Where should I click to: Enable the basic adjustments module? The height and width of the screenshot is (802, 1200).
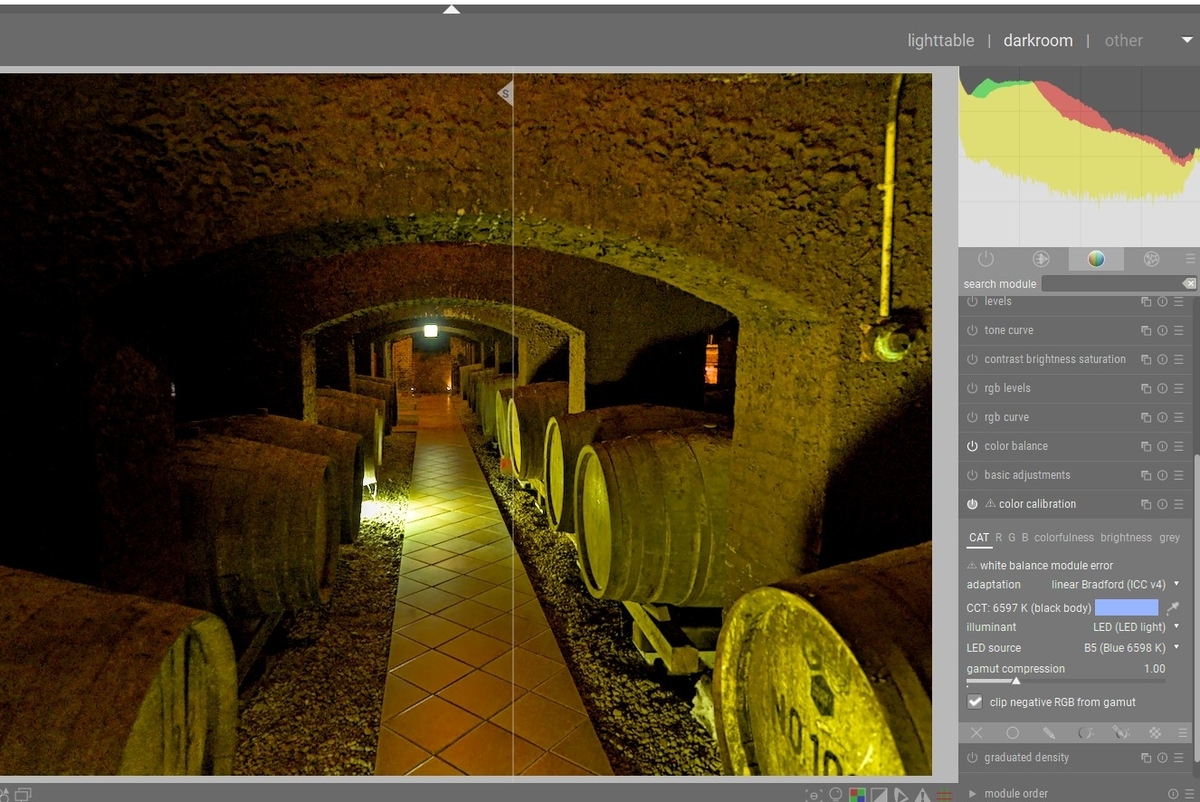coord(972,475)
